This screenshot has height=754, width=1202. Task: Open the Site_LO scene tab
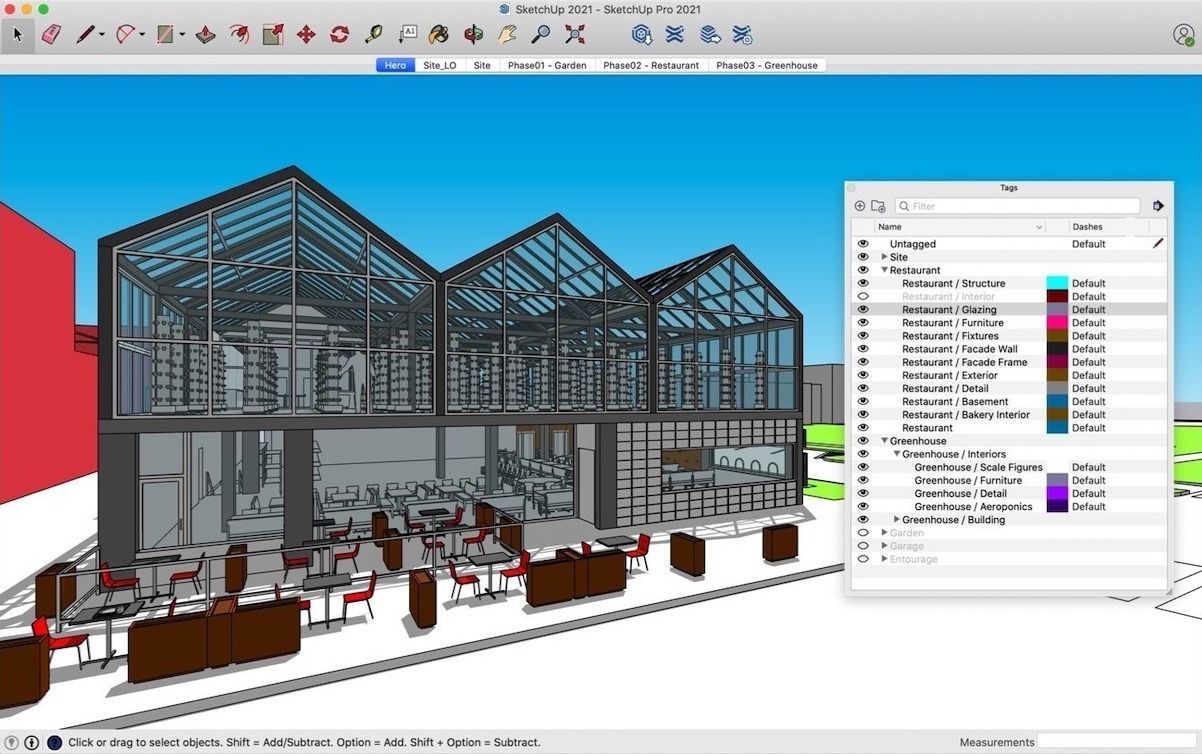tap(440, 65)
